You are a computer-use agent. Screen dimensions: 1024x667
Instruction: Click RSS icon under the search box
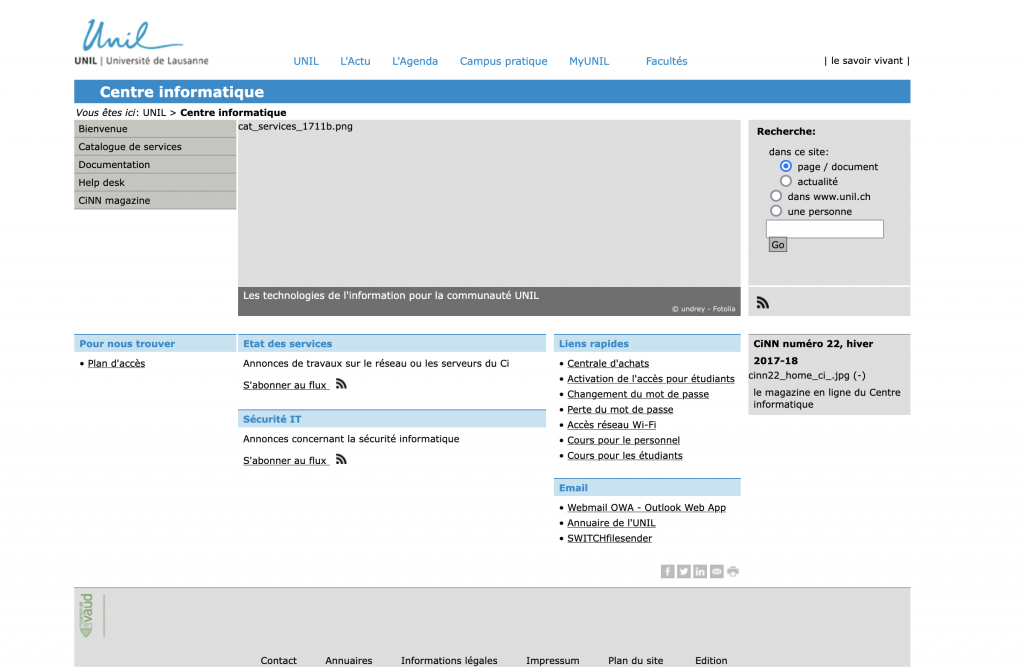tap(763, 303)
